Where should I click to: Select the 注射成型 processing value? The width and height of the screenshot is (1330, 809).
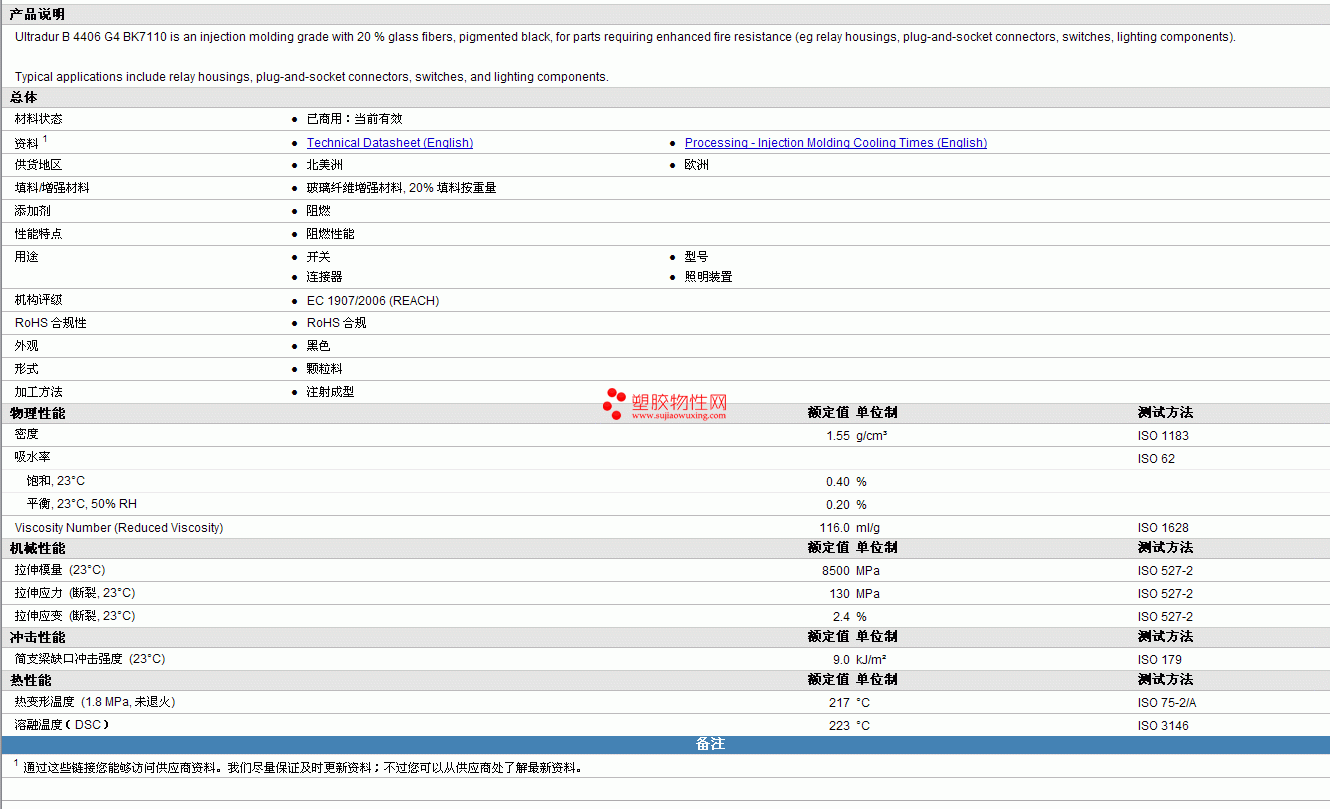click(x=330, y=392)
